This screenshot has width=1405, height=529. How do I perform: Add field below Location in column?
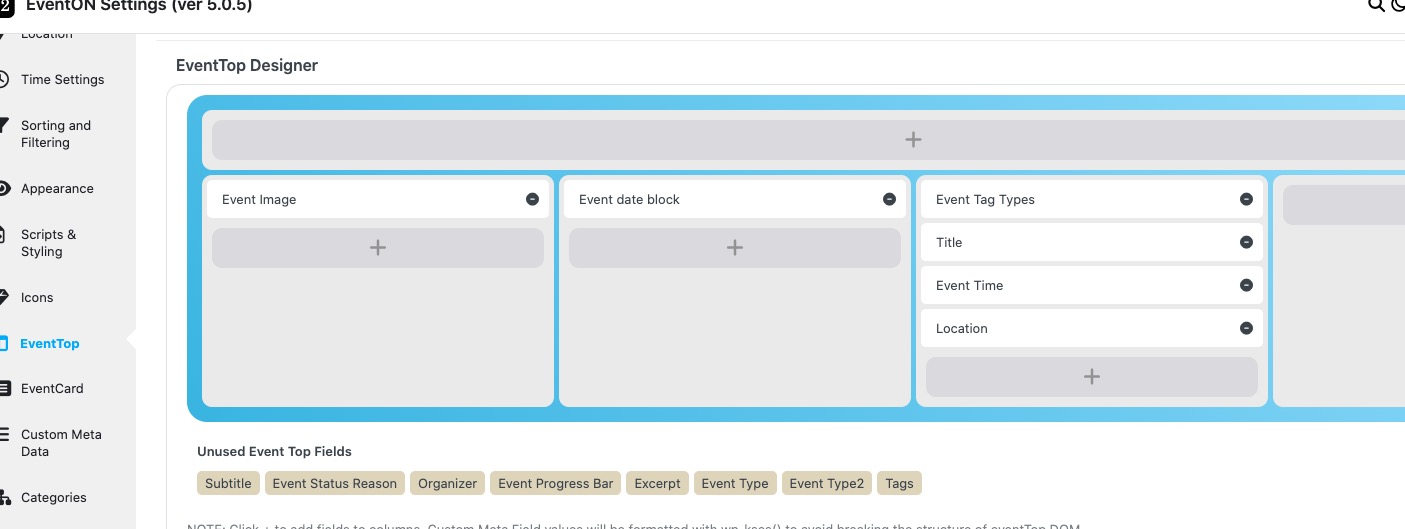click(1091, 376)
